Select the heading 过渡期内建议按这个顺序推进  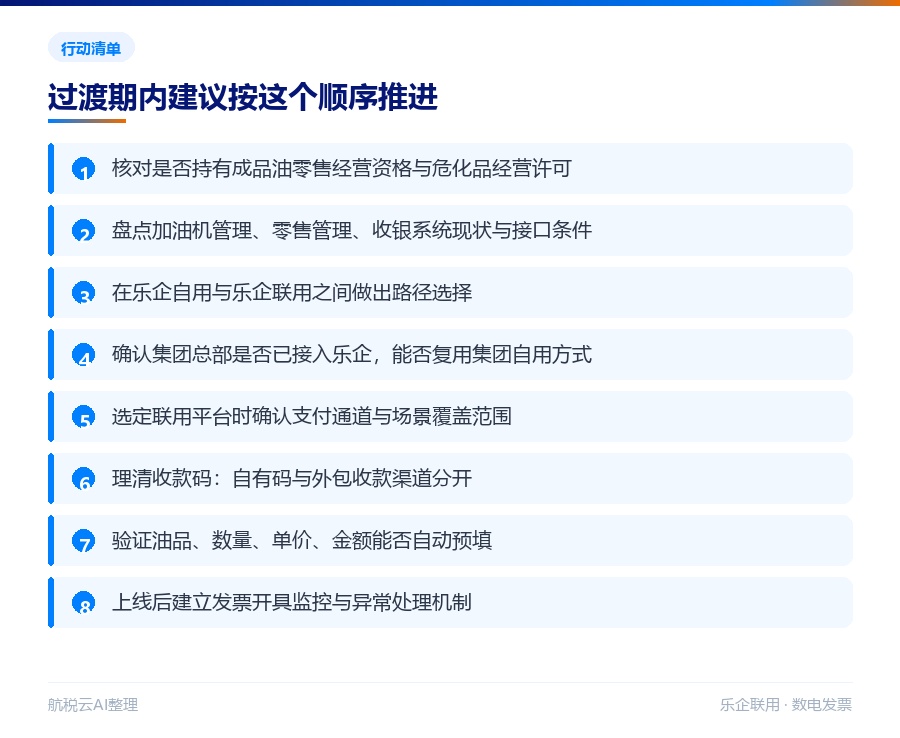pos(243,97)
